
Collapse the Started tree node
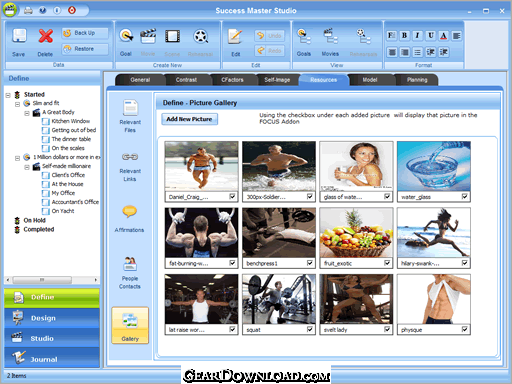pos(8,95)
